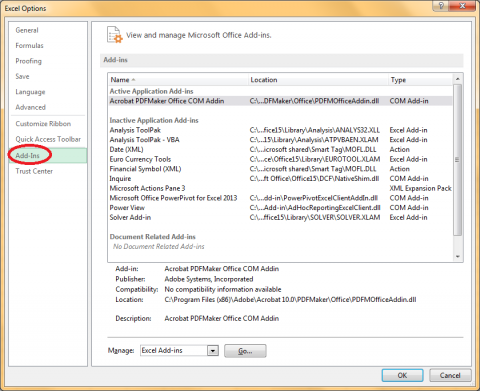The height and width of the screenshot is (391, 480).
Task: Select the Analysis ToolPak row
Action: (280, 130)
